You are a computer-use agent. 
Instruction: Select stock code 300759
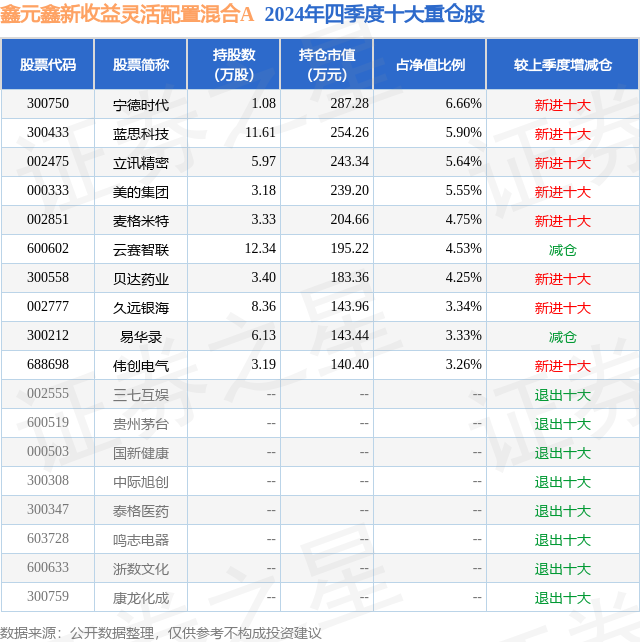tap(48, 597)
